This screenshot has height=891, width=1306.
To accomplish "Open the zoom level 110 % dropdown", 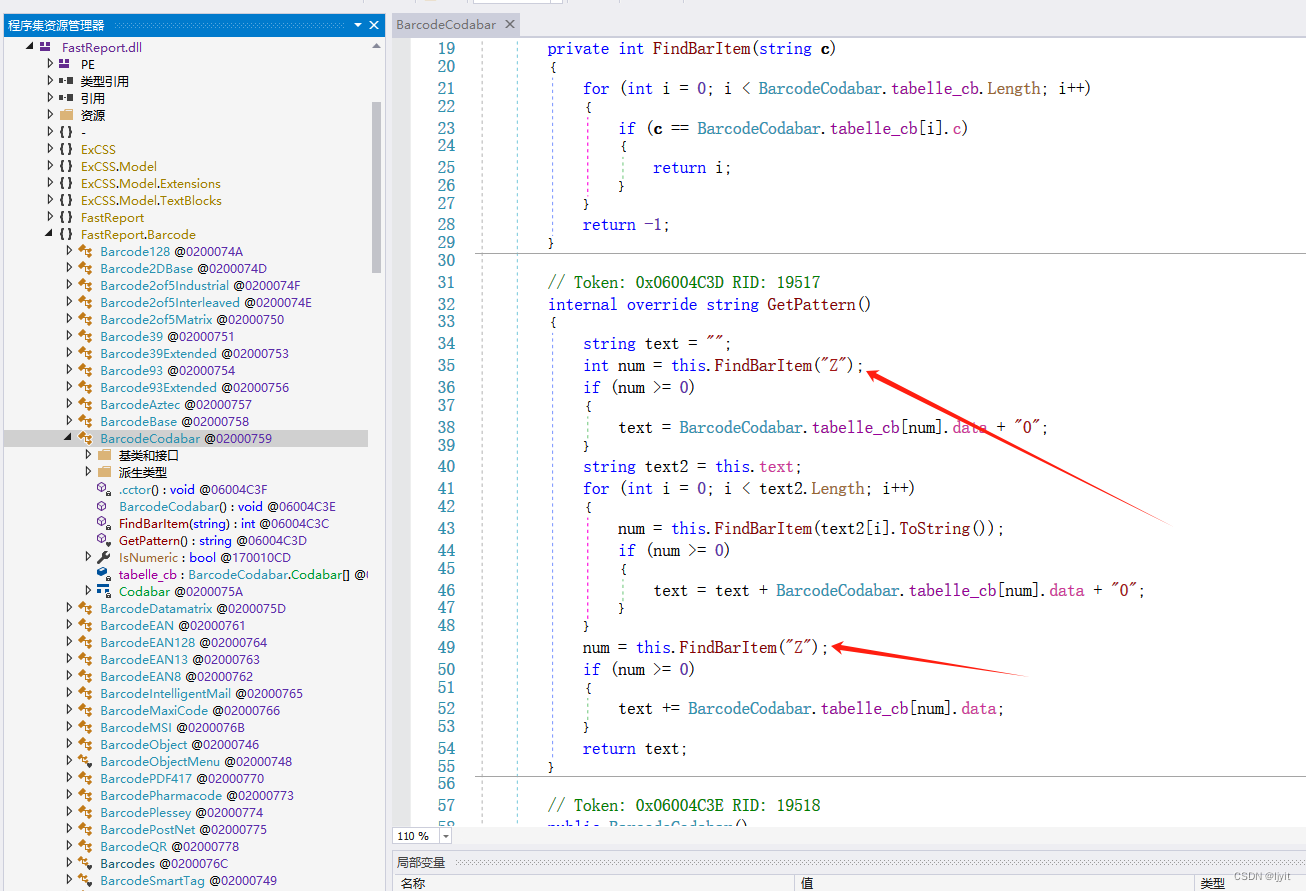I will tap(445, 836).
